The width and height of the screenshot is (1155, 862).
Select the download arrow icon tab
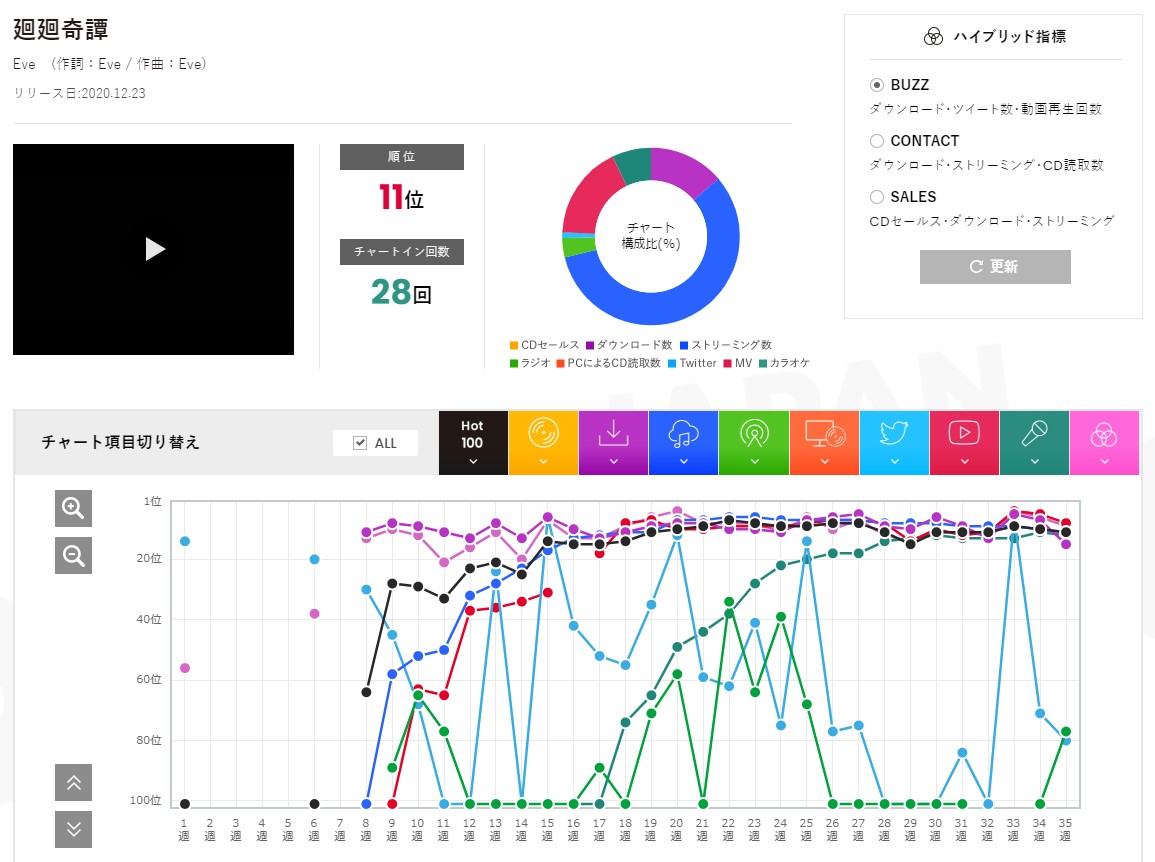click(x=613, y=443)
